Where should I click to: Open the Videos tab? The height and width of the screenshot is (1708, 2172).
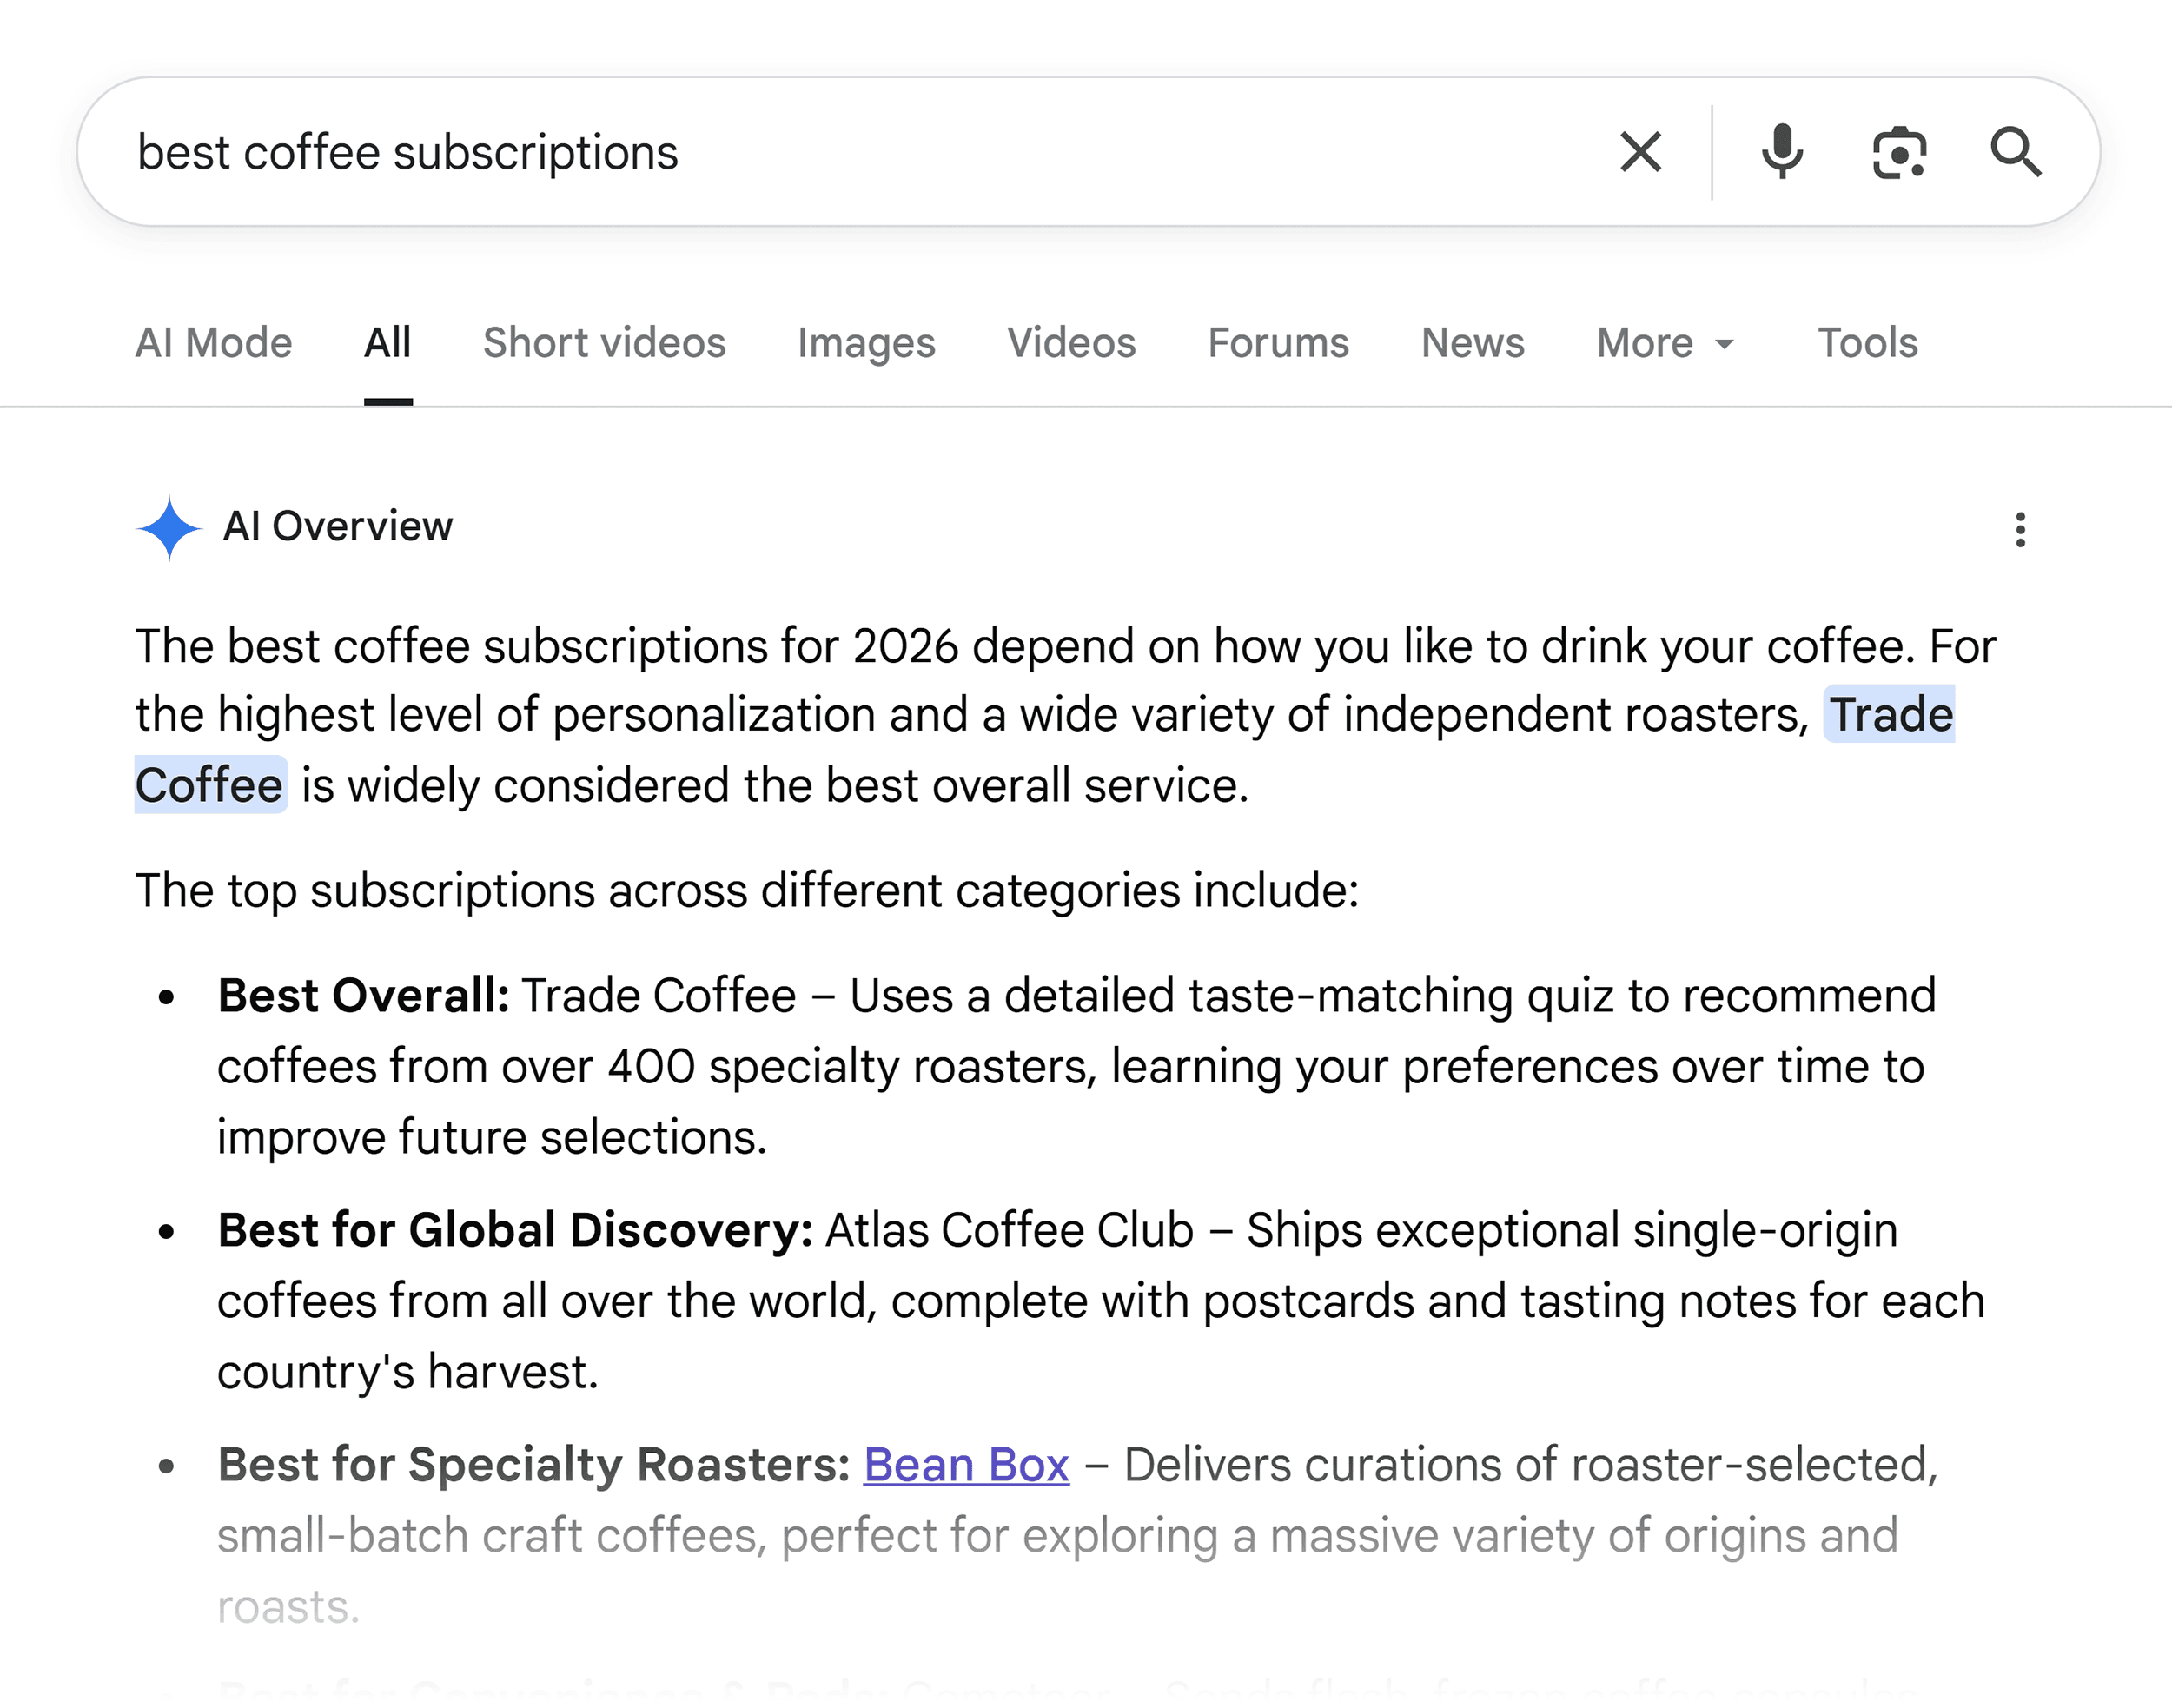(x=1071, y=343)
